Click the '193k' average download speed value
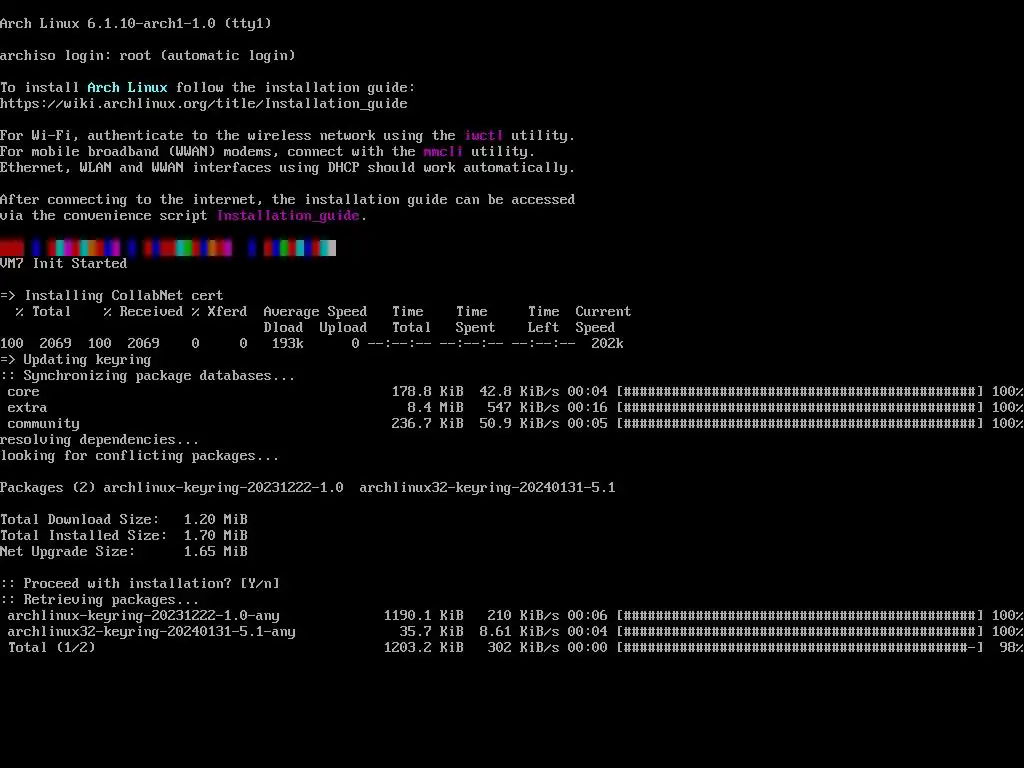The image size is (1024, 768). pyautogui.click(x=288, y=343)
